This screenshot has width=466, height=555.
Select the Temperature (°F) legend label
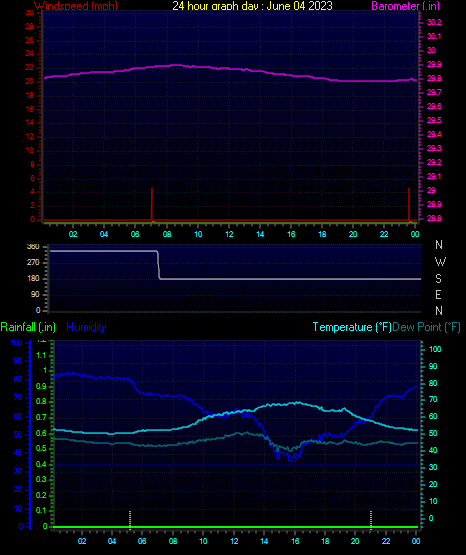(x=352, y=327)
